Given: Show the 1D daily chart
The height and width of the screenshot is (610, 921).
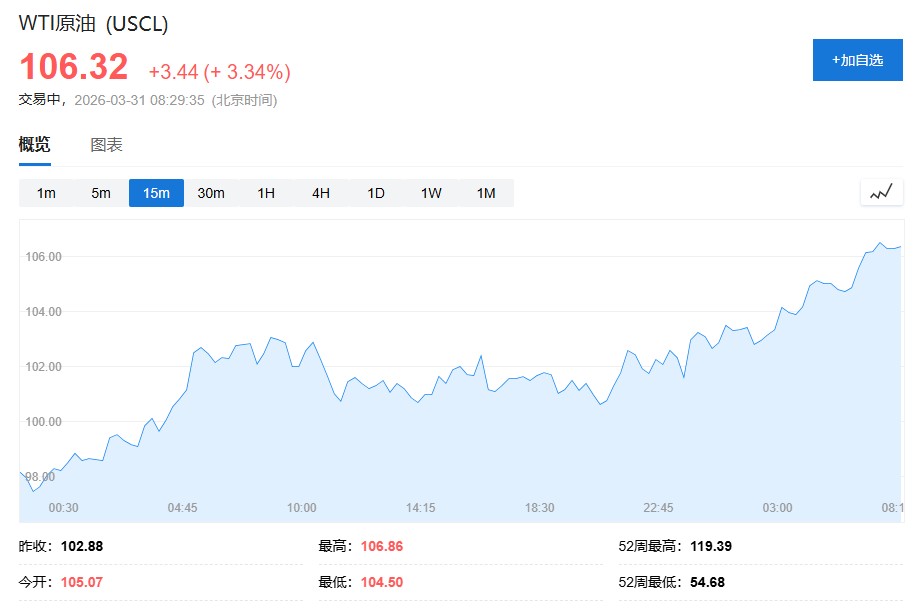Looking at the screenshot, I should pyautogui.click(x=376, y=193).
